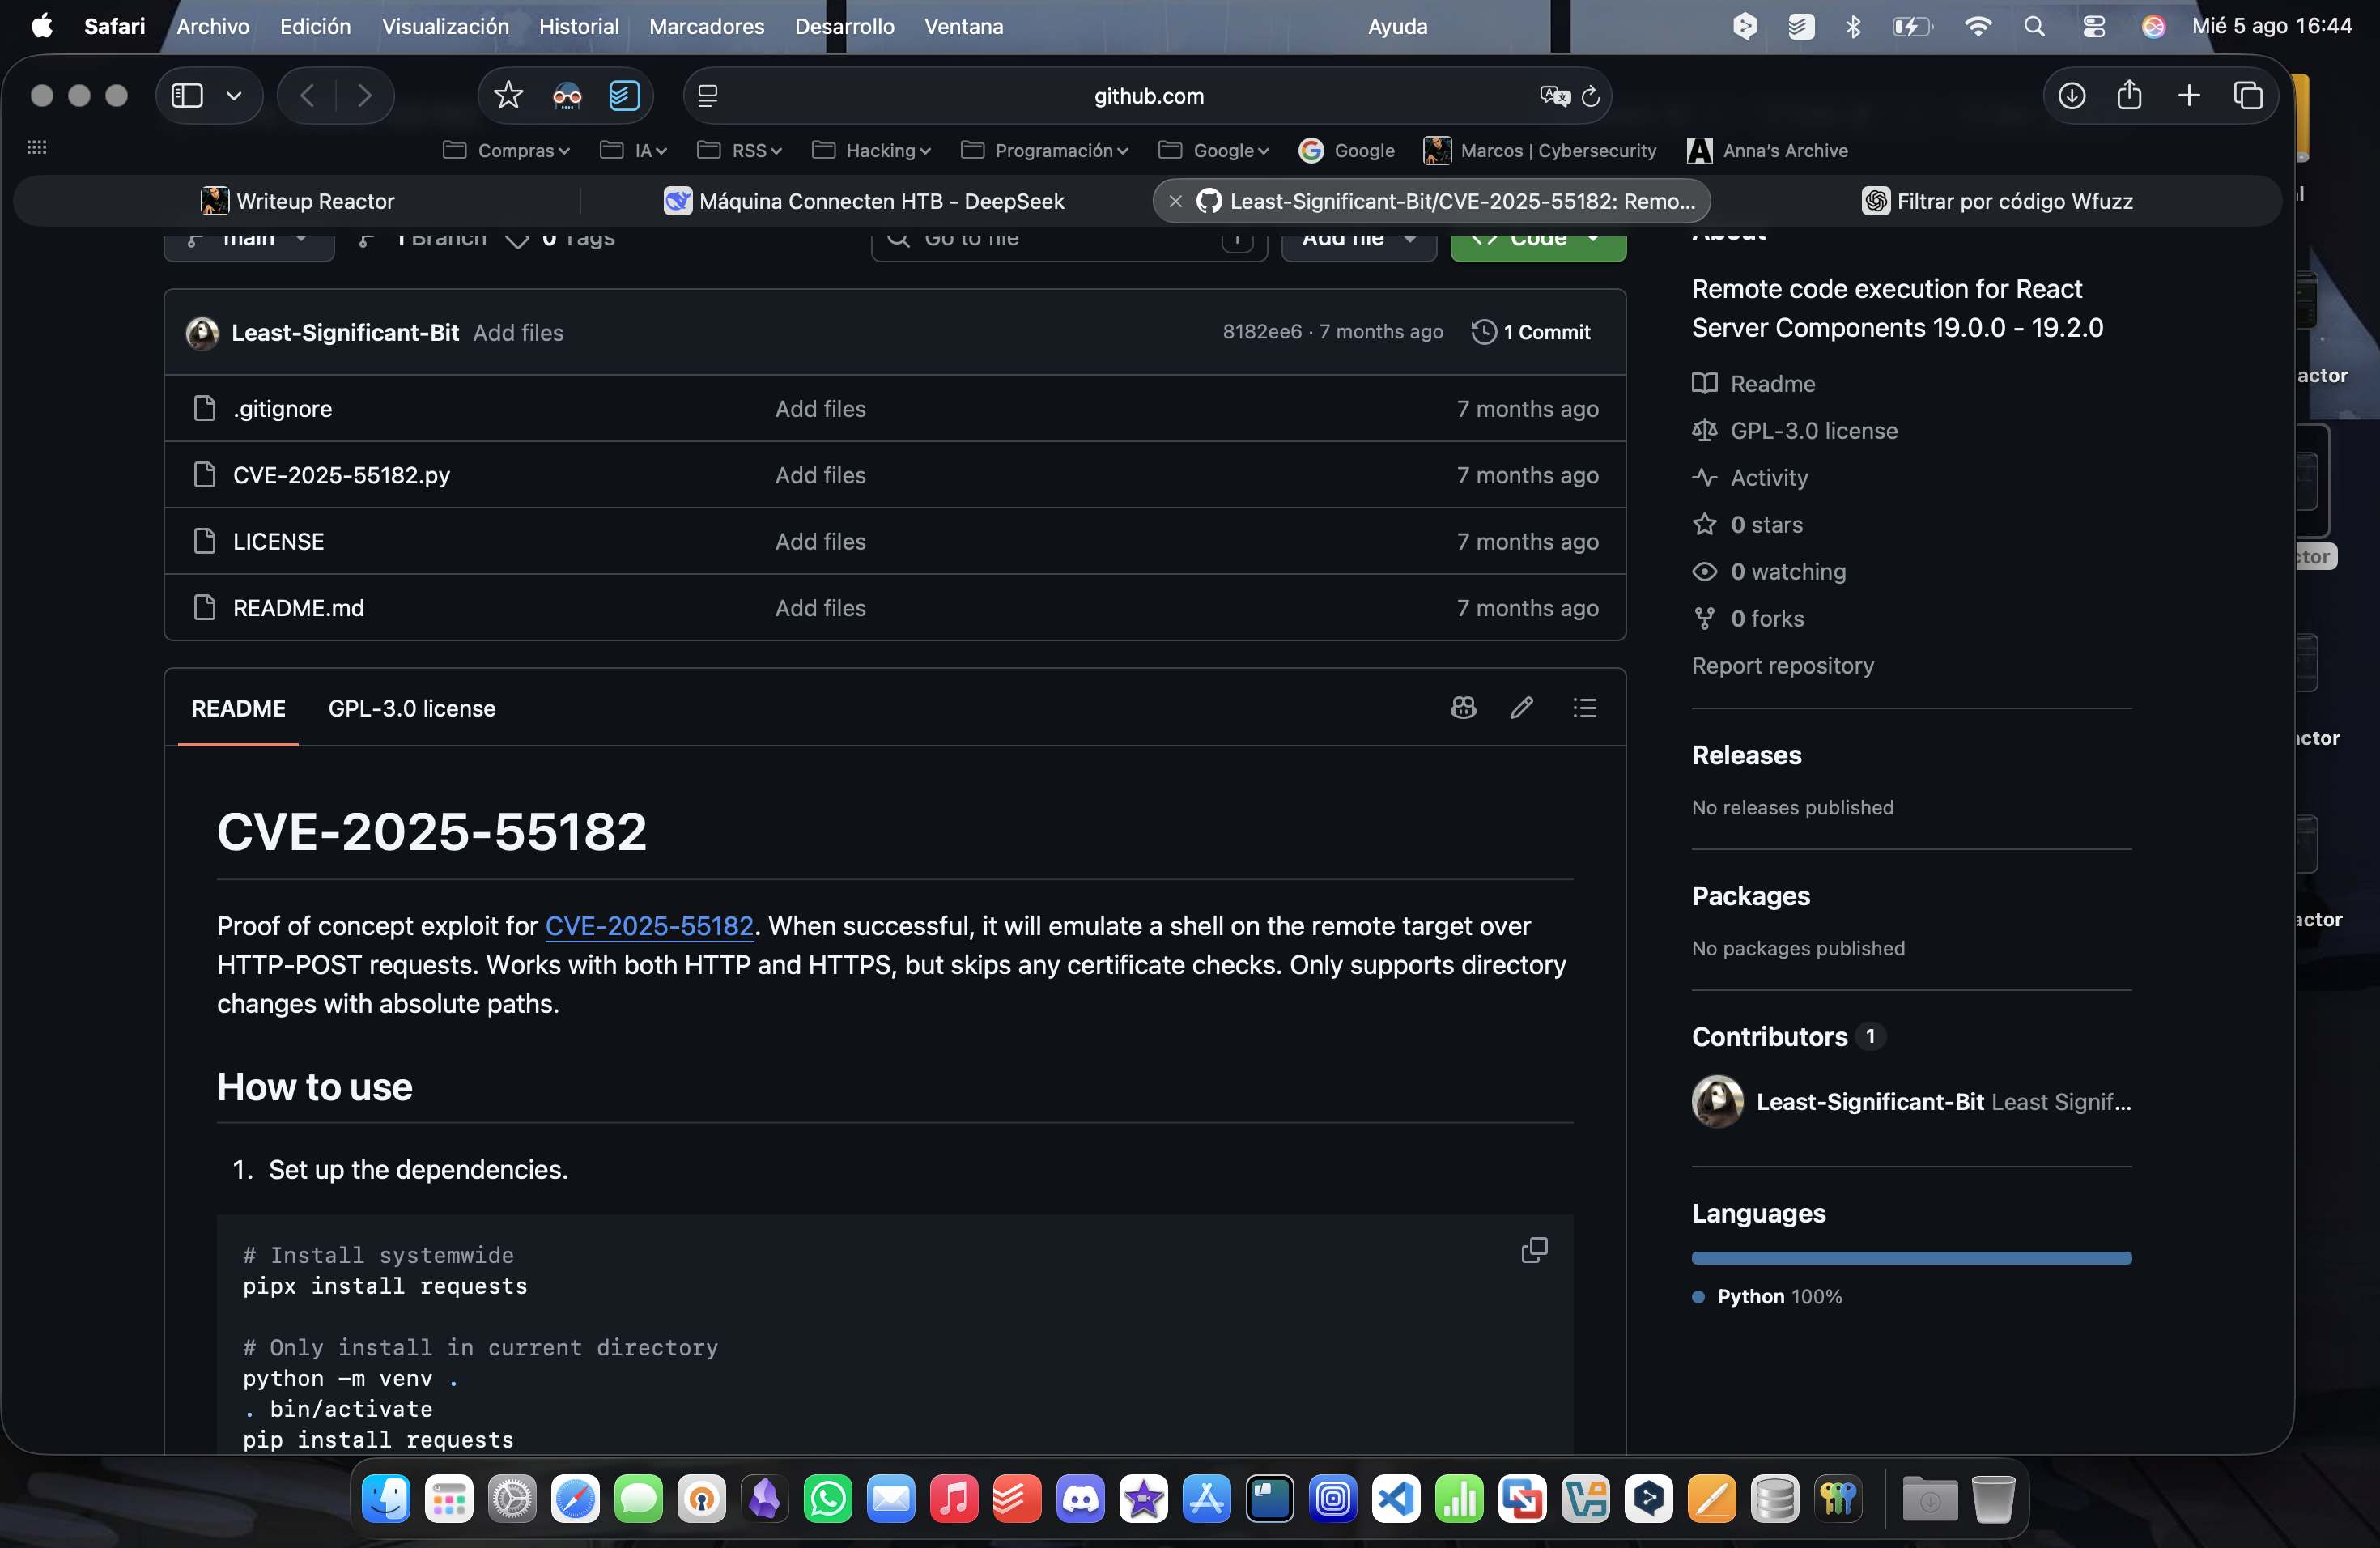The height and width of the screenshot is (1548, 2380).
Task: Open commit hash 8182ee6
Action: (1262, 332)
